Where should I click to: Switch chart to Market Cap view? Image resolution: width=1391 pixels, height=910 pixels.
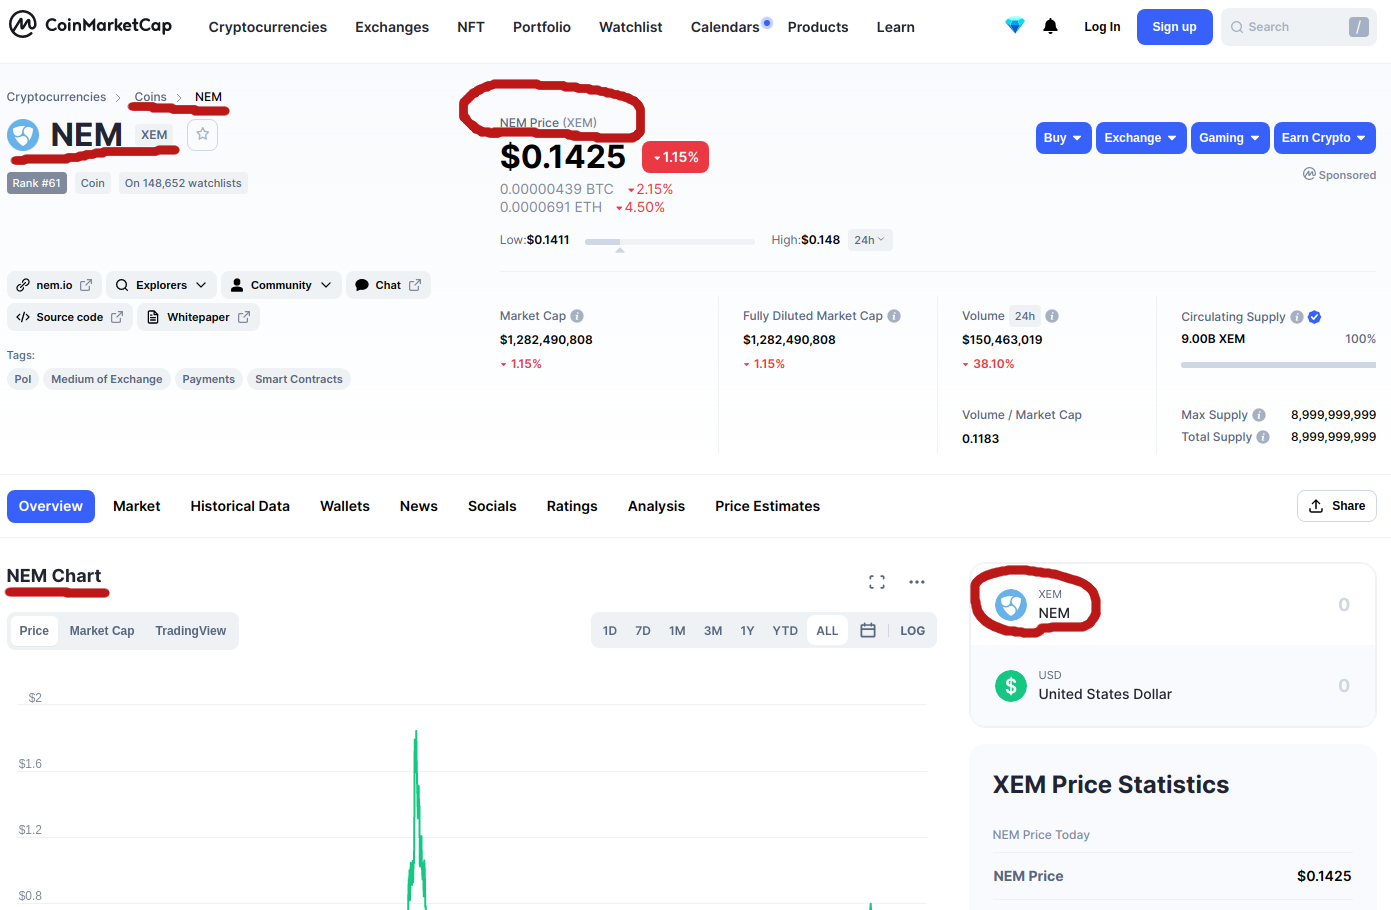click(102, 631)
